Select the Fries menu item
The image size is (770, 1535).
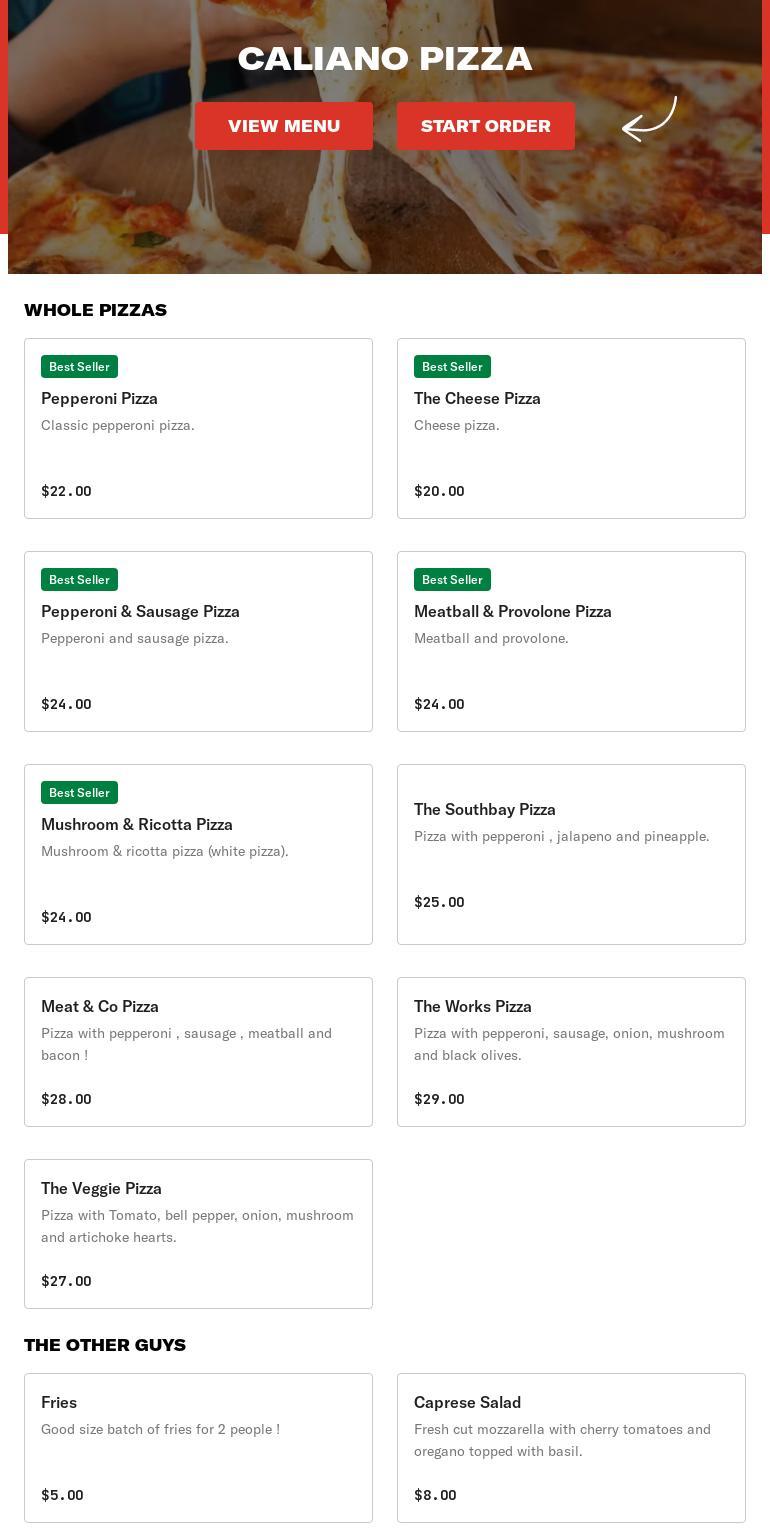pyautogui.click(x=198, y=1447)
